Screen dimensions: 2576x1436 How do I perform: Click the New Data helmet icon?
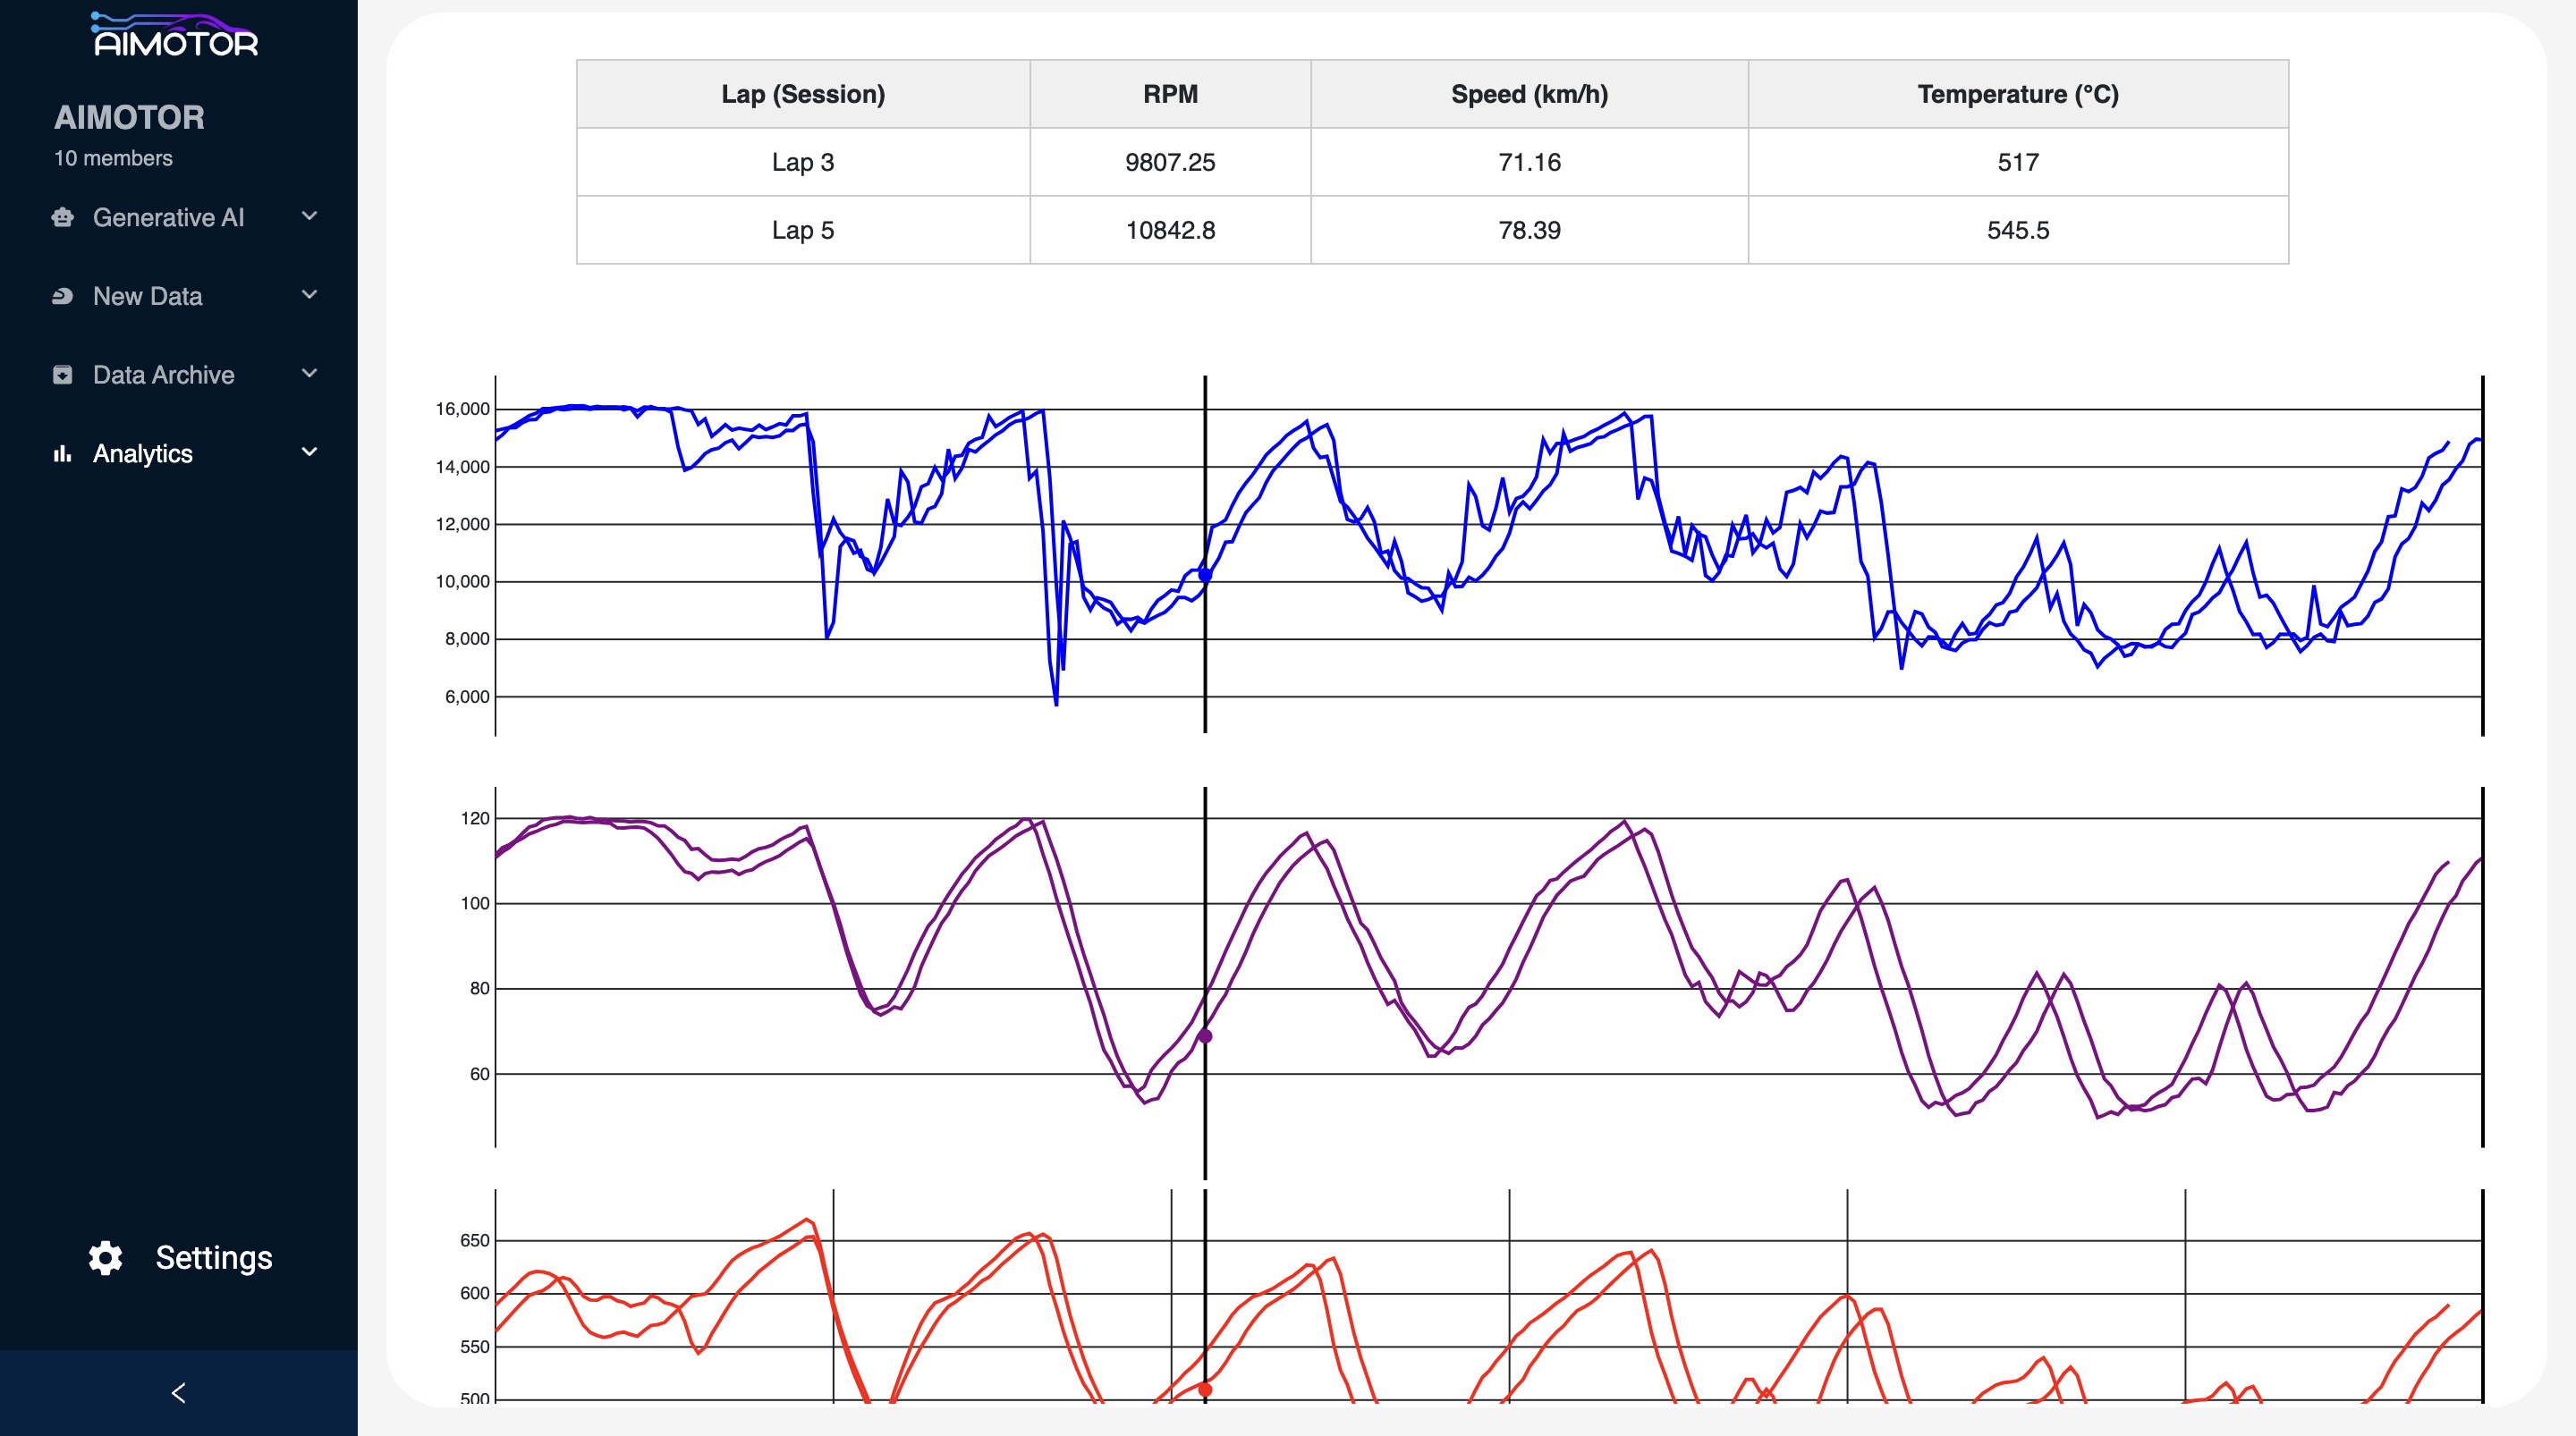[x=62, y=296]
